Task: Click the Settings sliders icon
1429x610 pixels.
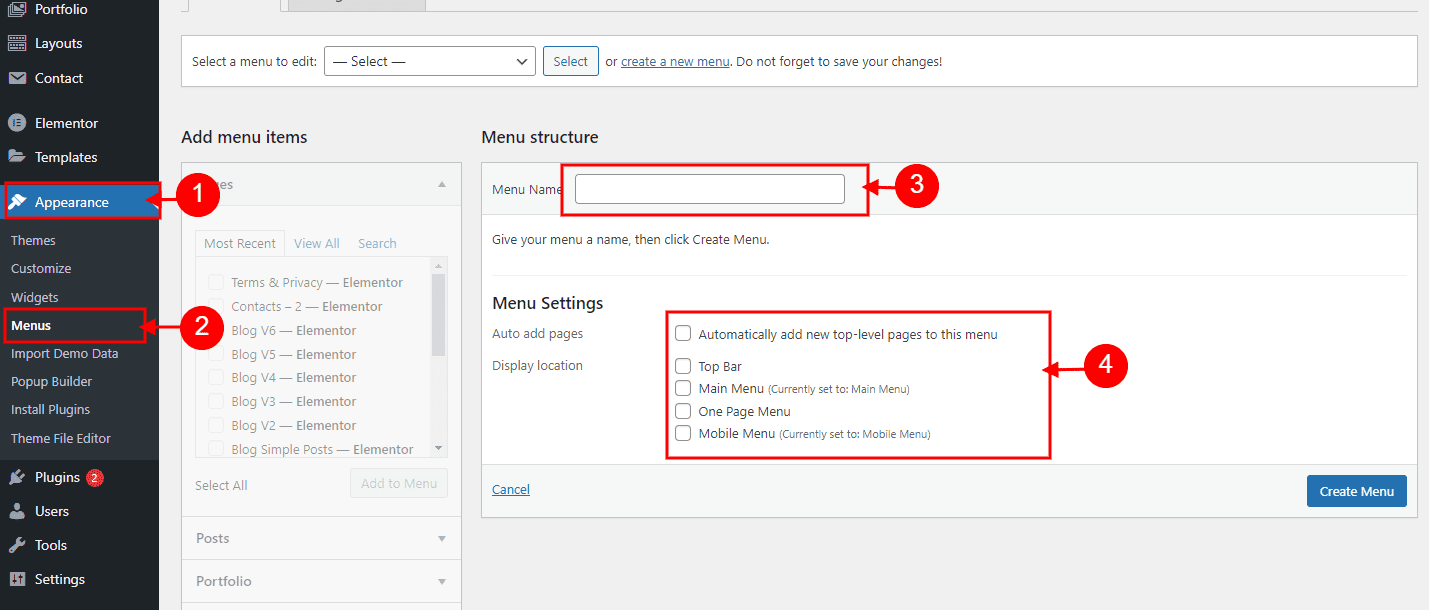Action: coord(17,579)
